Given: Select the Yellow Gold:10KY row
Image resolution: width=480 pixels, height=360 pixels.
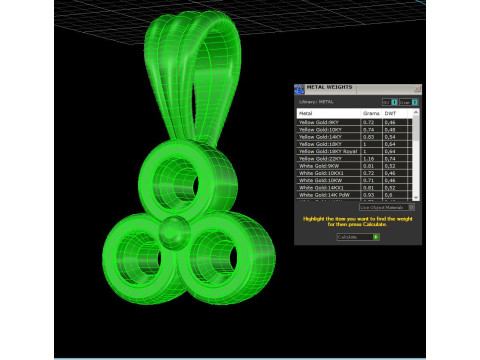Looking at the screenshot, I should point(355,130).
